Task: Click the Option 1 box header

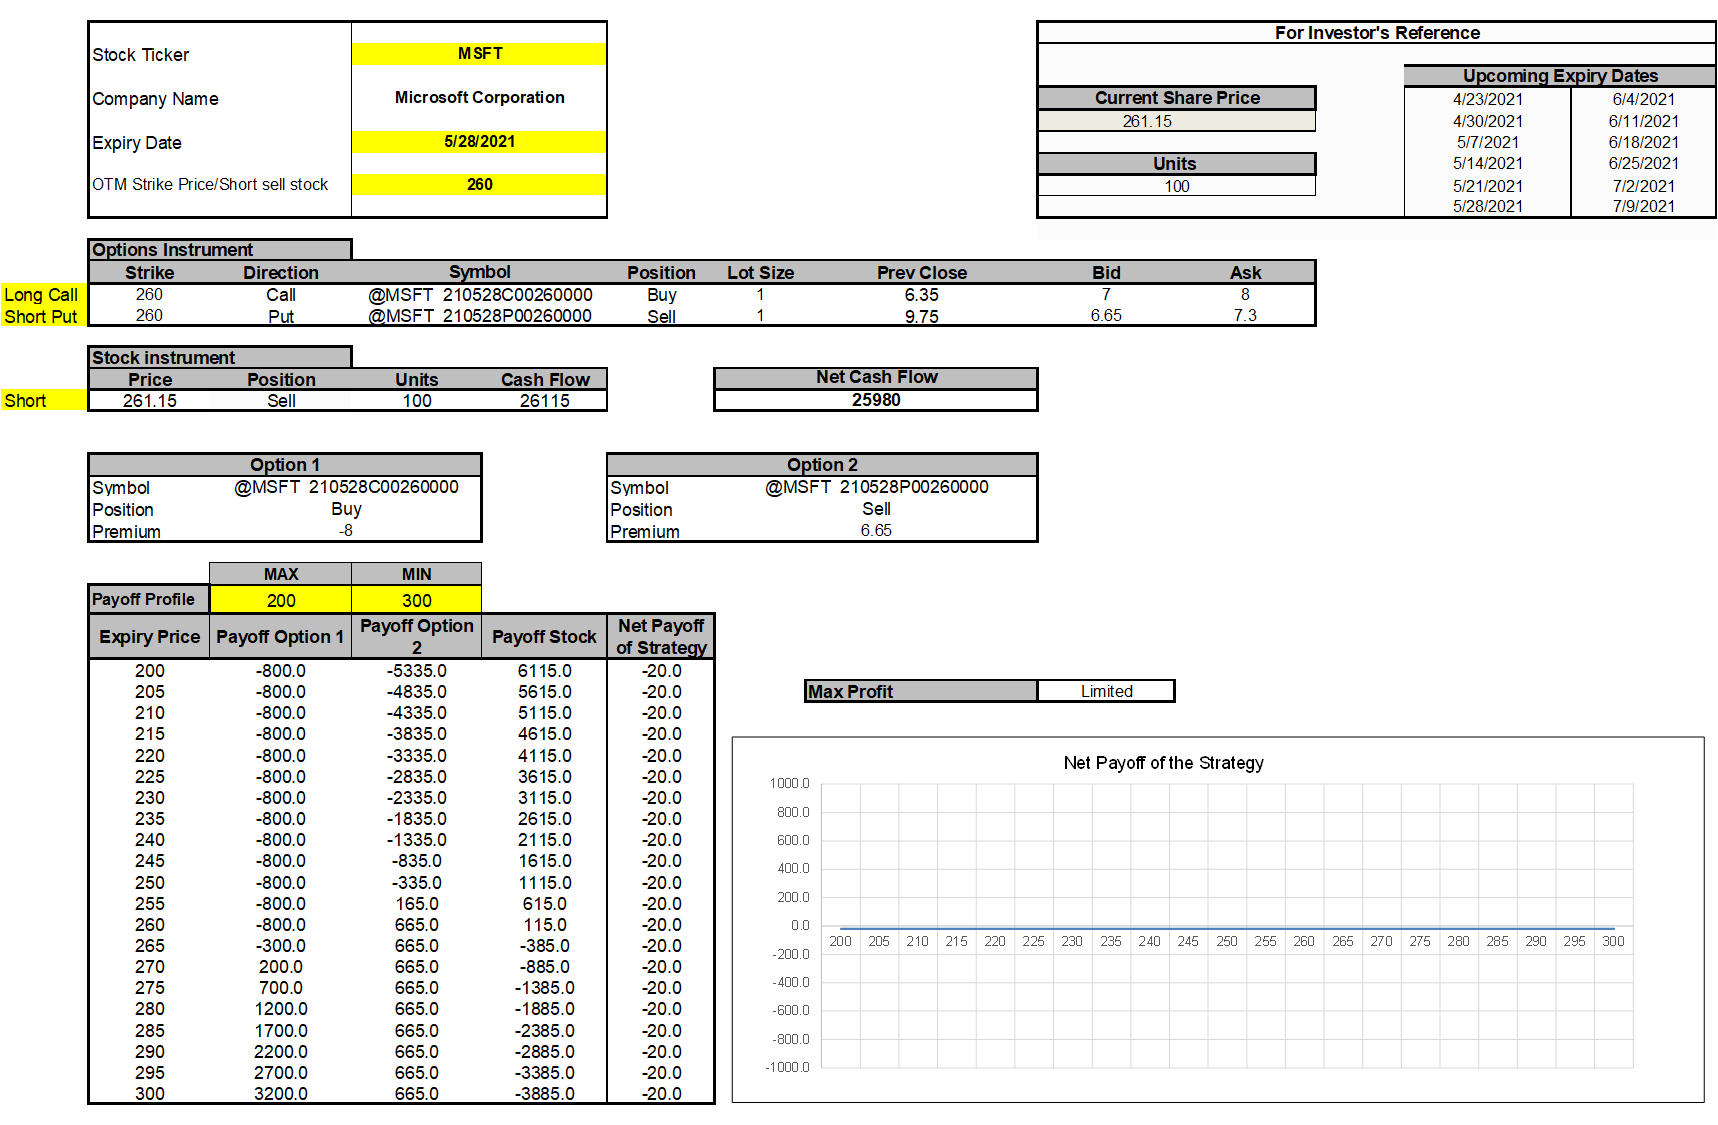Action: [x=285, y=465]
